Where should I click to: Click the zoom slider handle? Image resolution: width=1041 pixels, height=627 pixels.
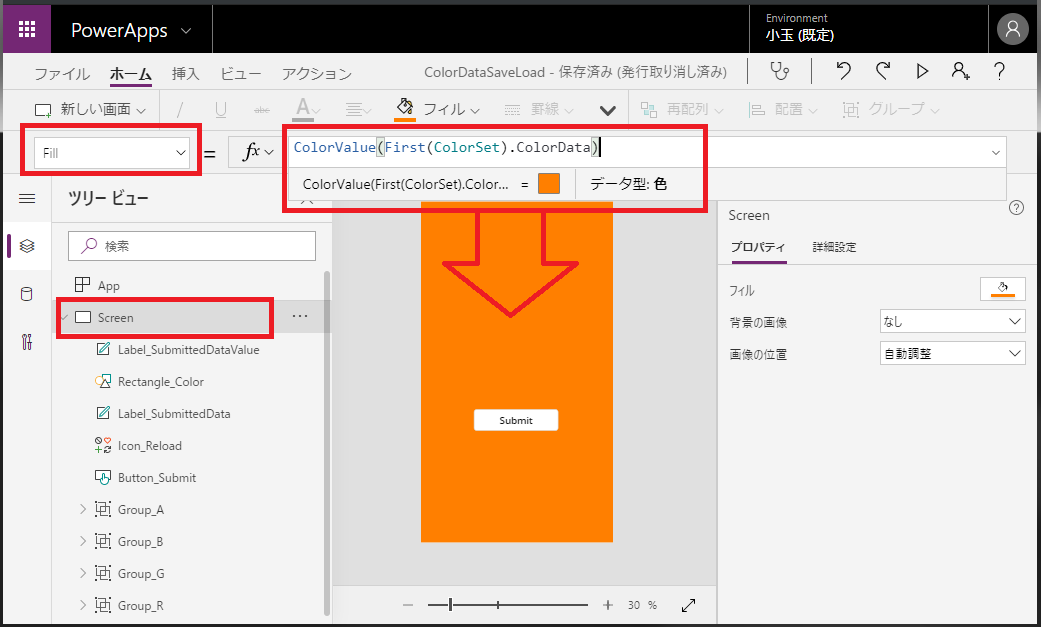coord(451,604)
